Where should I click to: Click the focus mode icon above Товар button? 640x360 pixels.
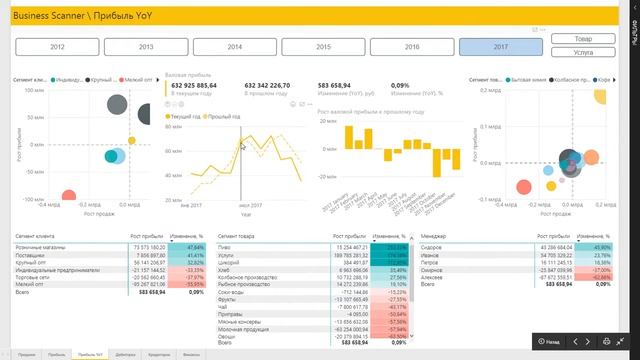(x=535, y=30)
